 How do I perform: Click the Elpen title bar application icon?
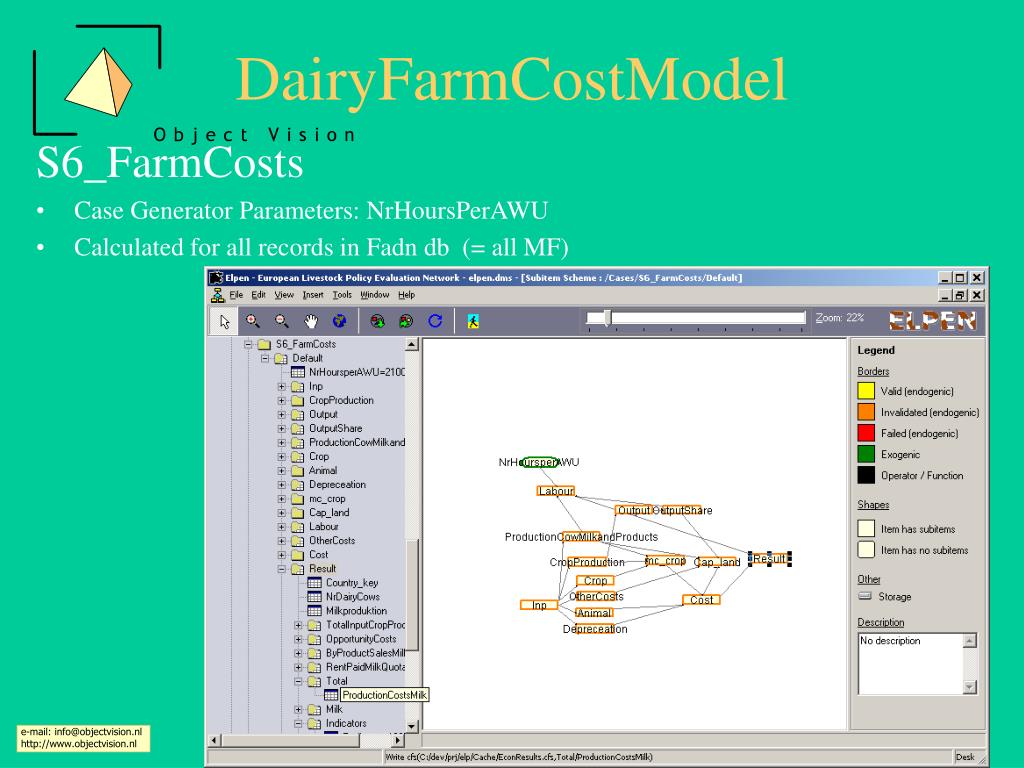coord(216,278)
